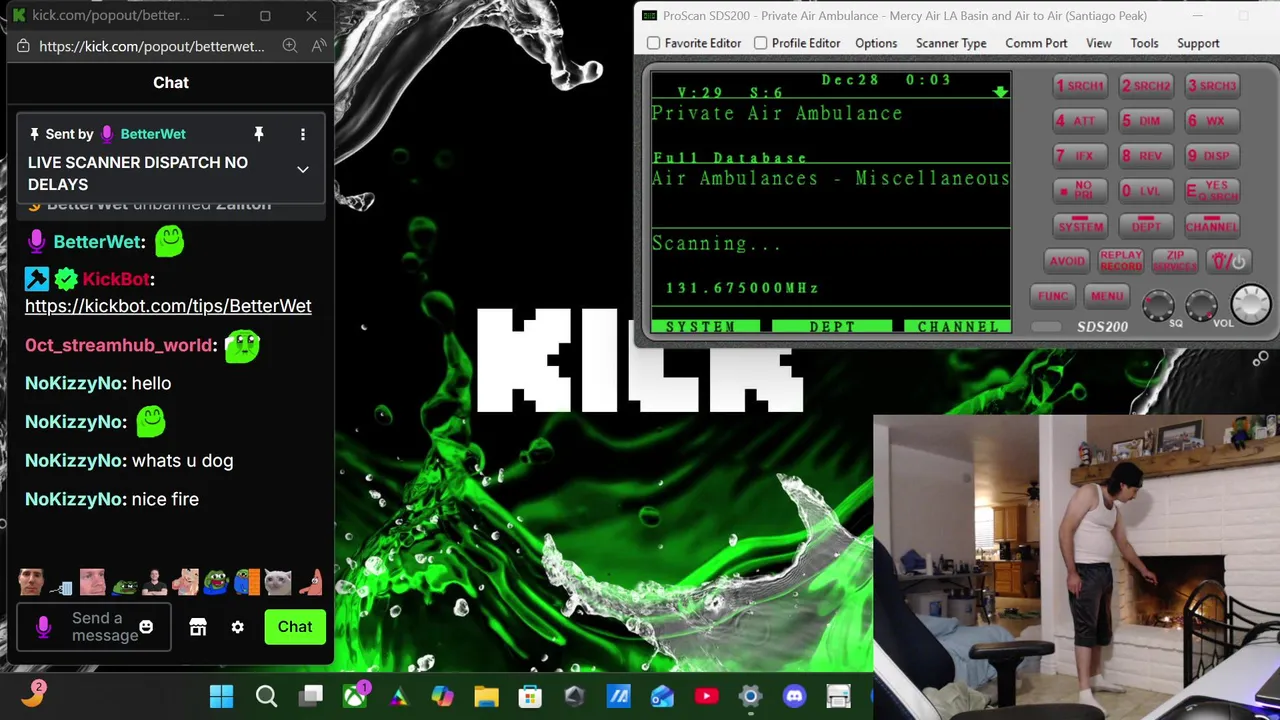Enable the Favorite Editor checkbox
The width and height of the screenshot is (1280, 720).
(x=653, y=43)
